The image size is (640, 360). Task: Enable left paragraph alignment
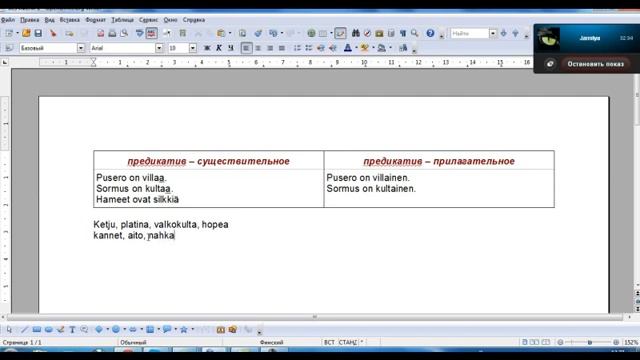click(x=246, y=48)
